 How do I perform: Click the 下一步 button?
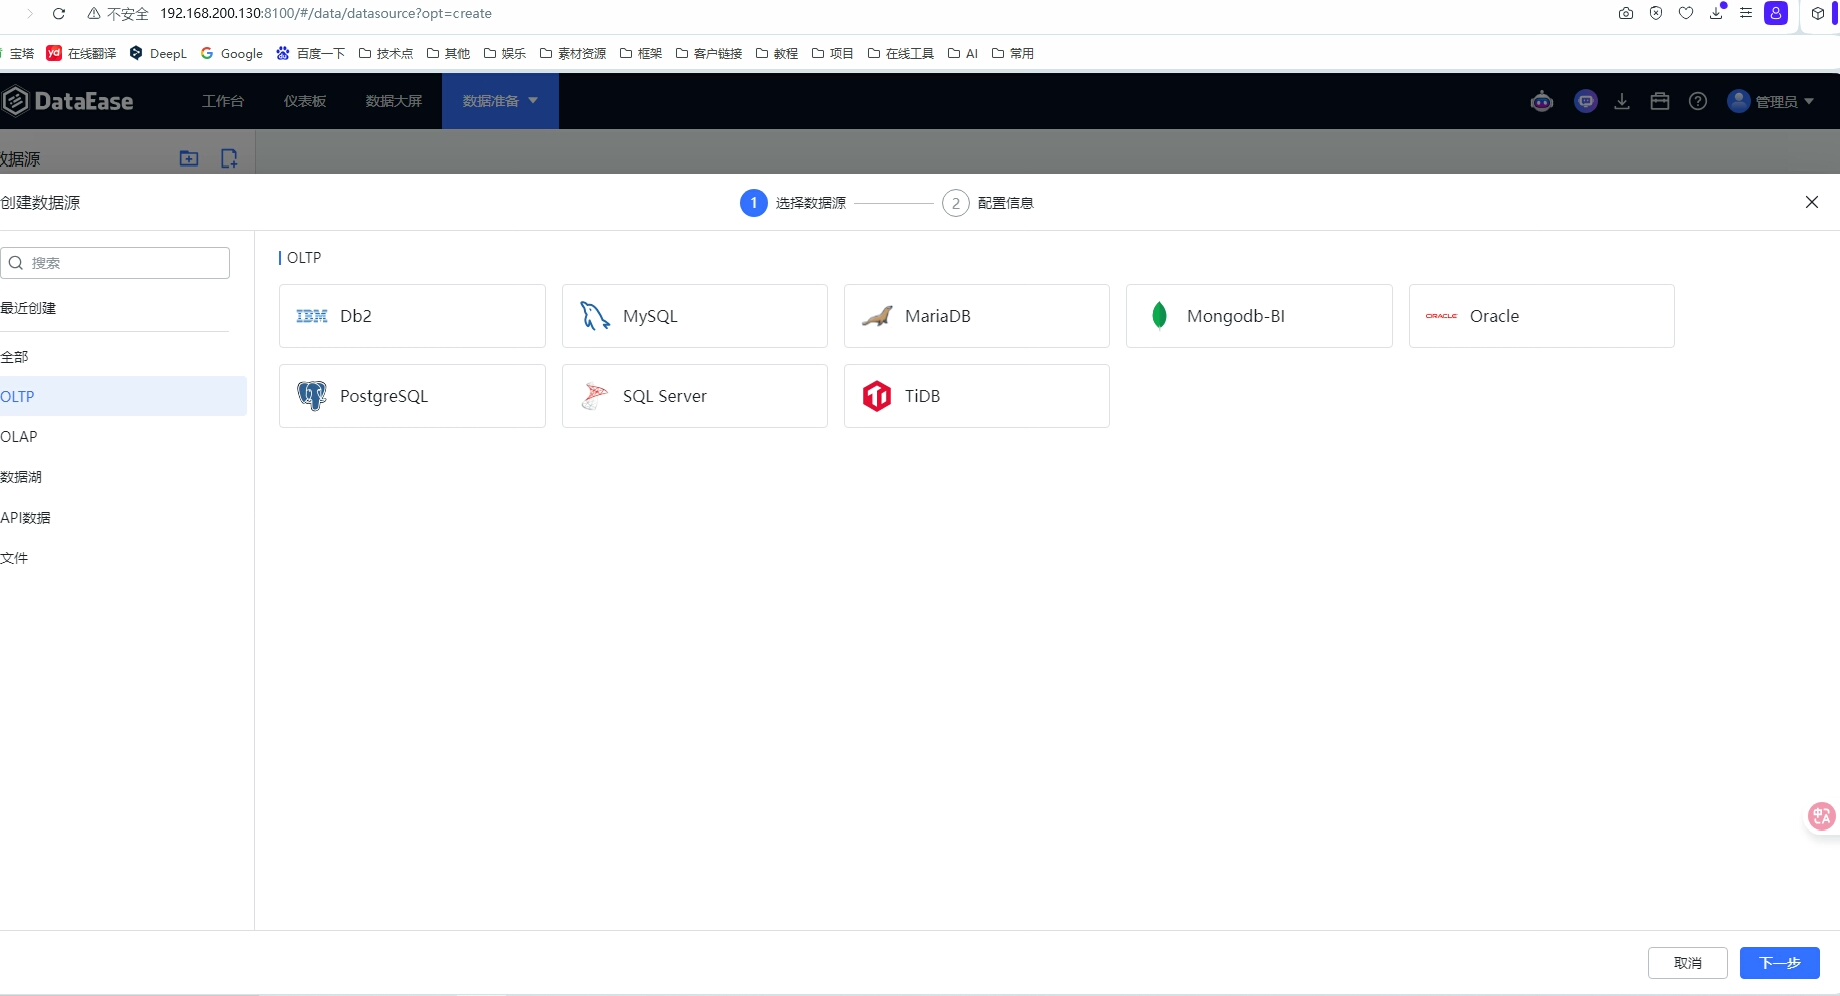pos(1780,963)
